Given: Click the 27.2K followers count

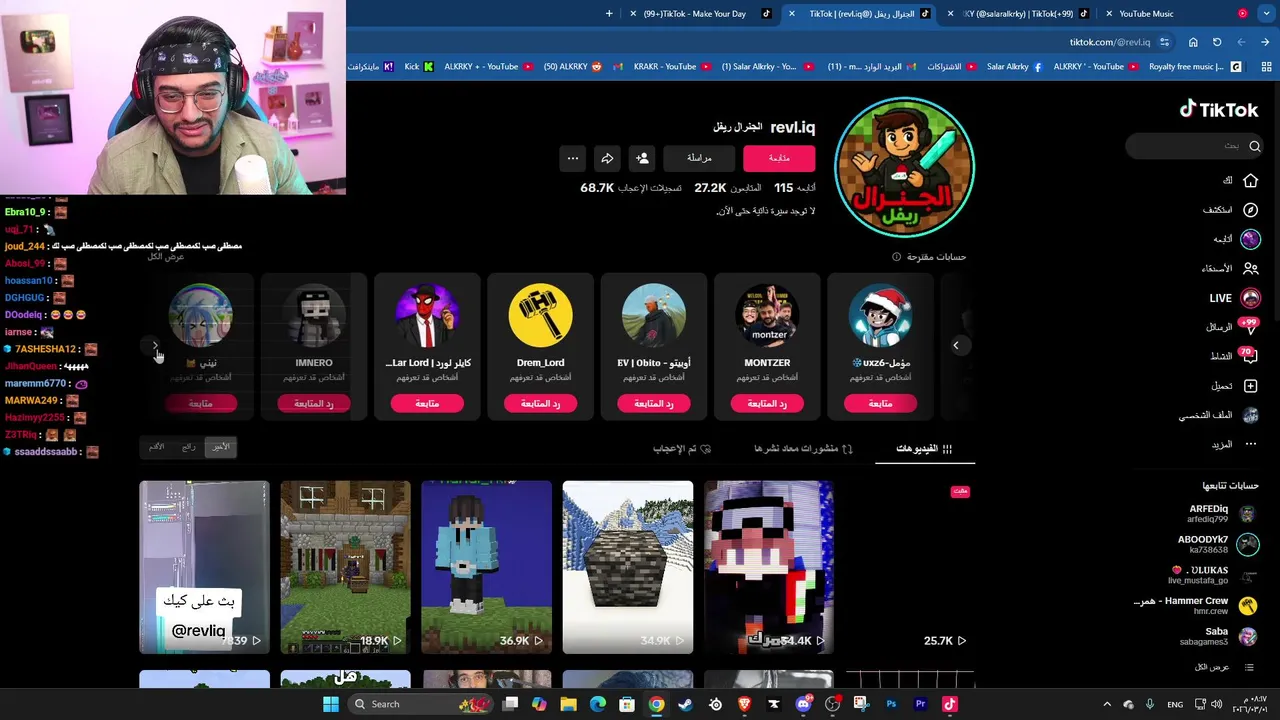Looking at the screenshot, I should point(727,188).
